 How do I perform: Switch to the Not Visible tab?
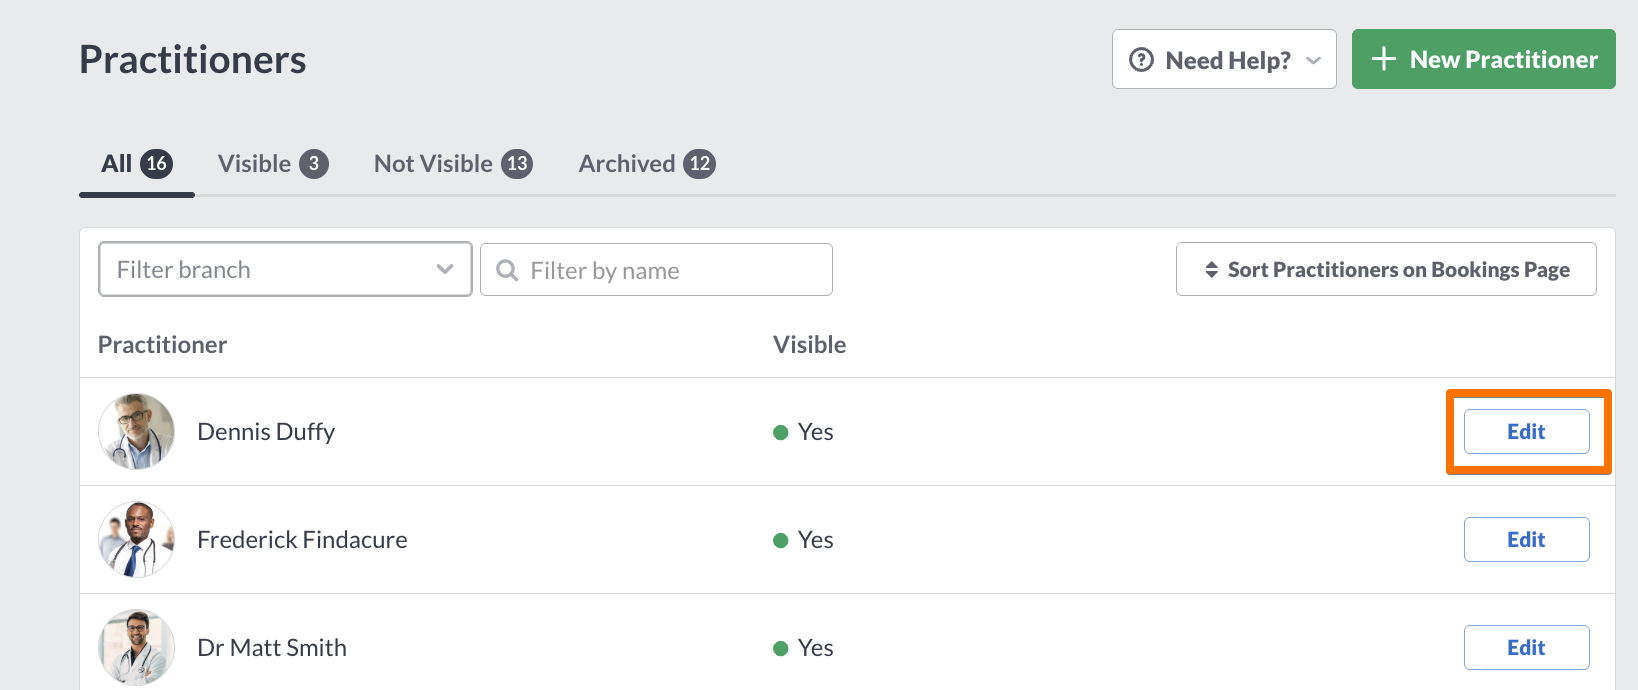453,164
